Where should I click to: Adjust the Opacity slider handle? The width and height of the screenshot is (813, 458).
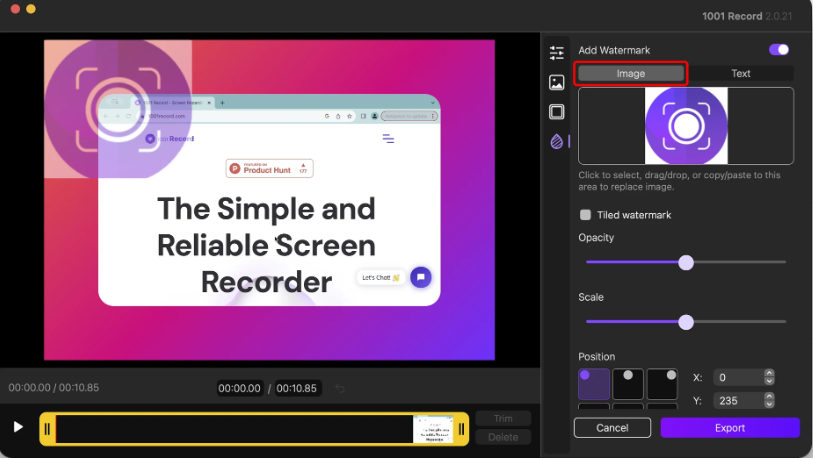click(x=685, y=262)
